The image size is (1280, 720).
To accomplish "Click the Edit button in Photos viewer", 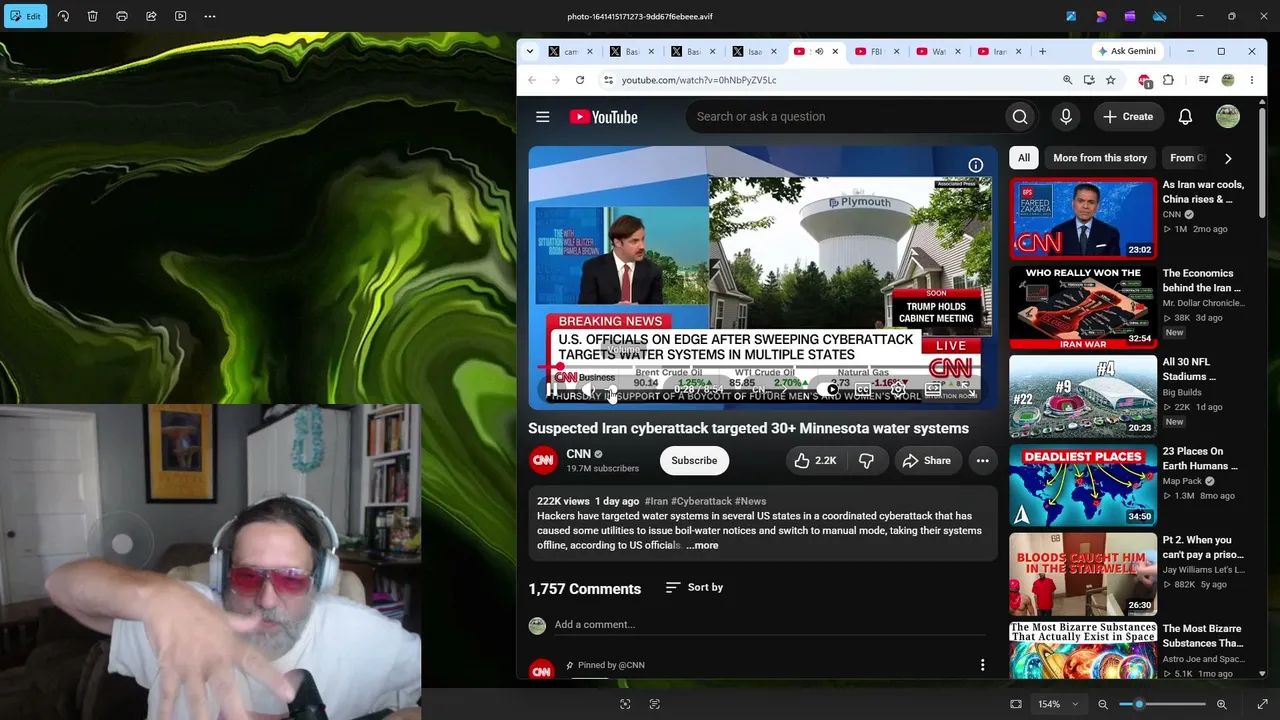I will [26, 16].
